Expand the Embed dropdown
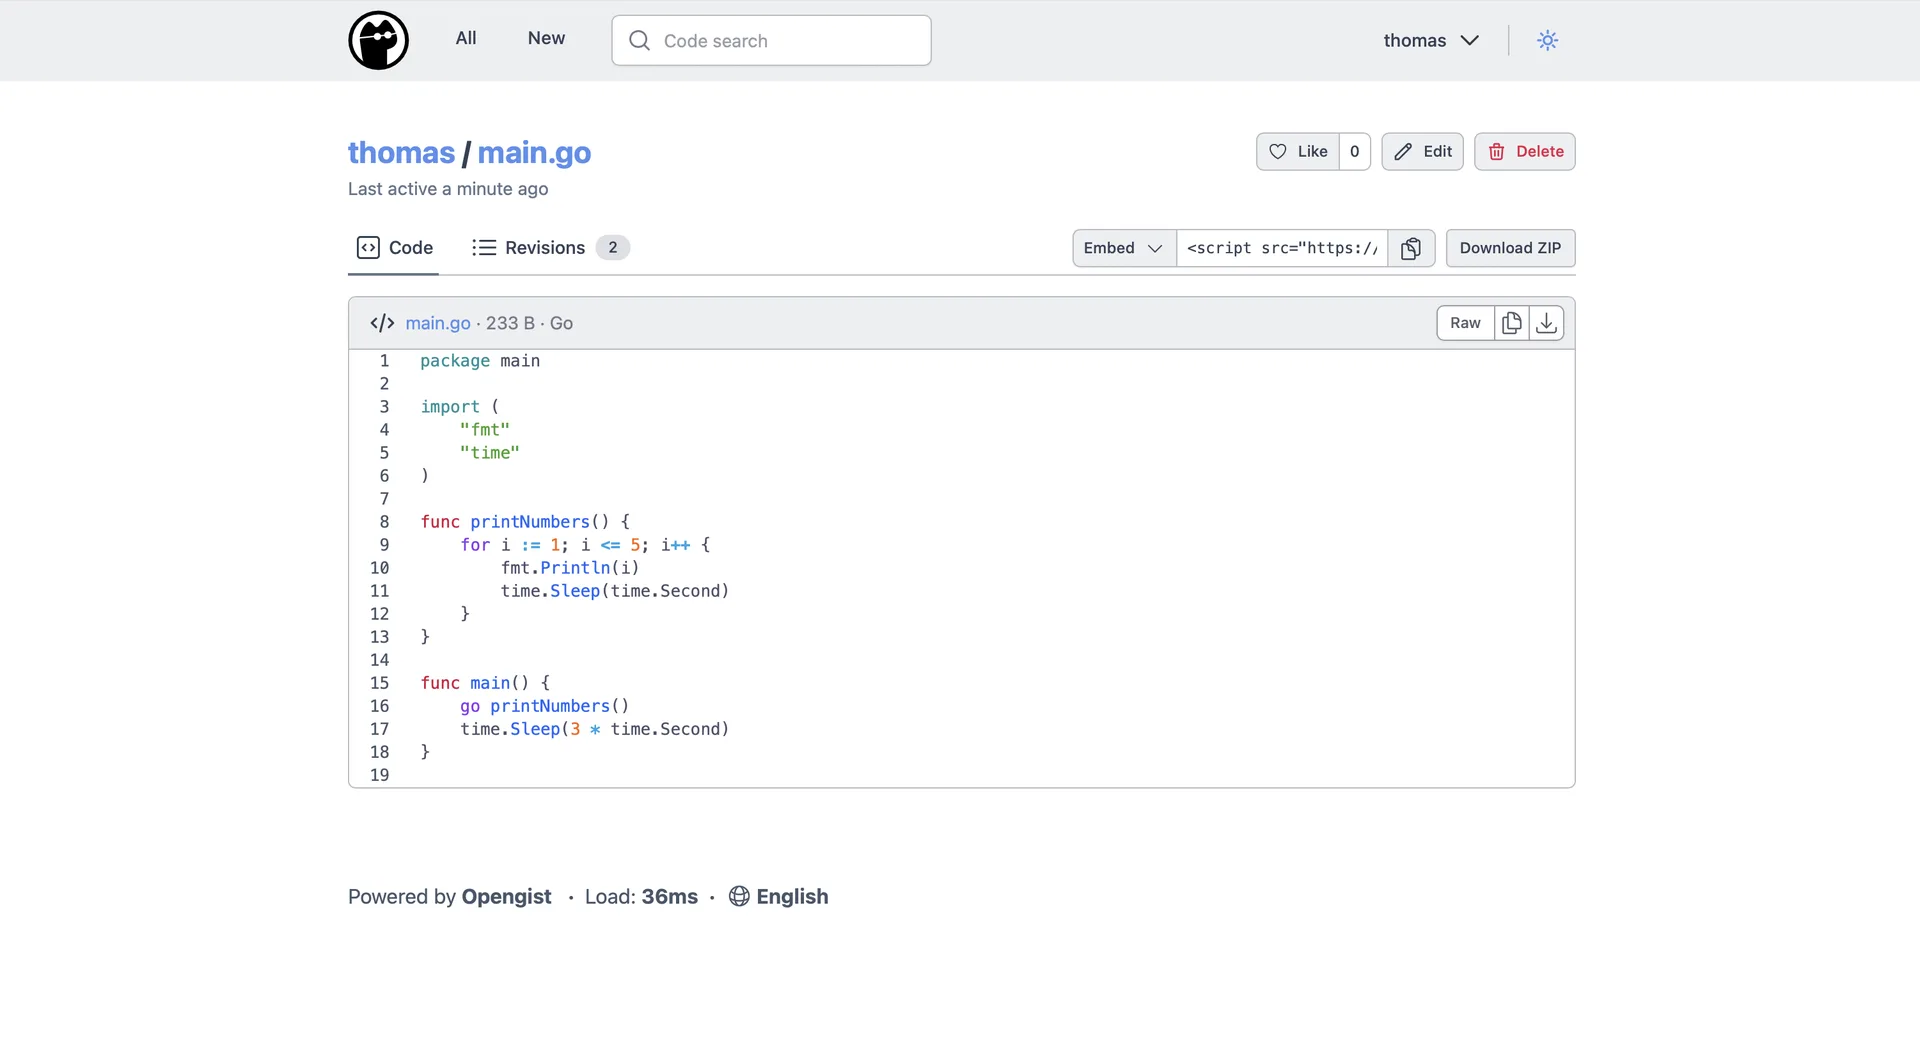The width and height of the screenshot is (1920, 1061). tap(1124, 248)
